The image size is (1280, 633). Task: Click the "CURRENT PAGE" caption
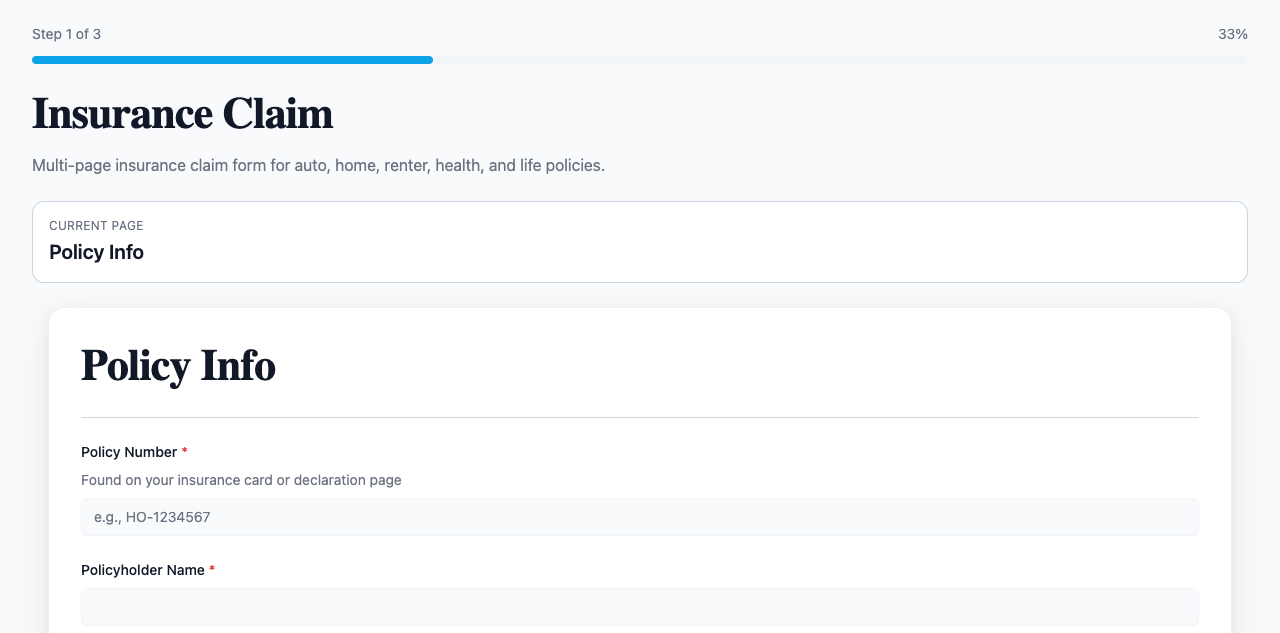96,226
